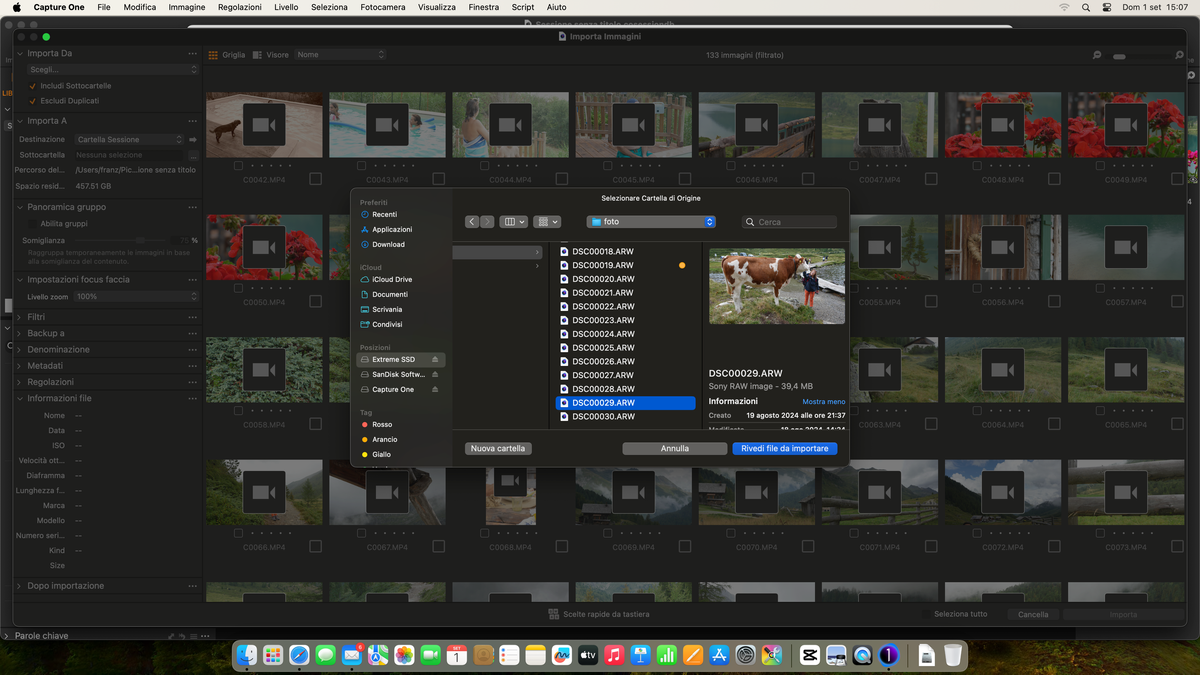
Task: Uncheck Includi Sottocartelle
Action: (x=33, y=86)
